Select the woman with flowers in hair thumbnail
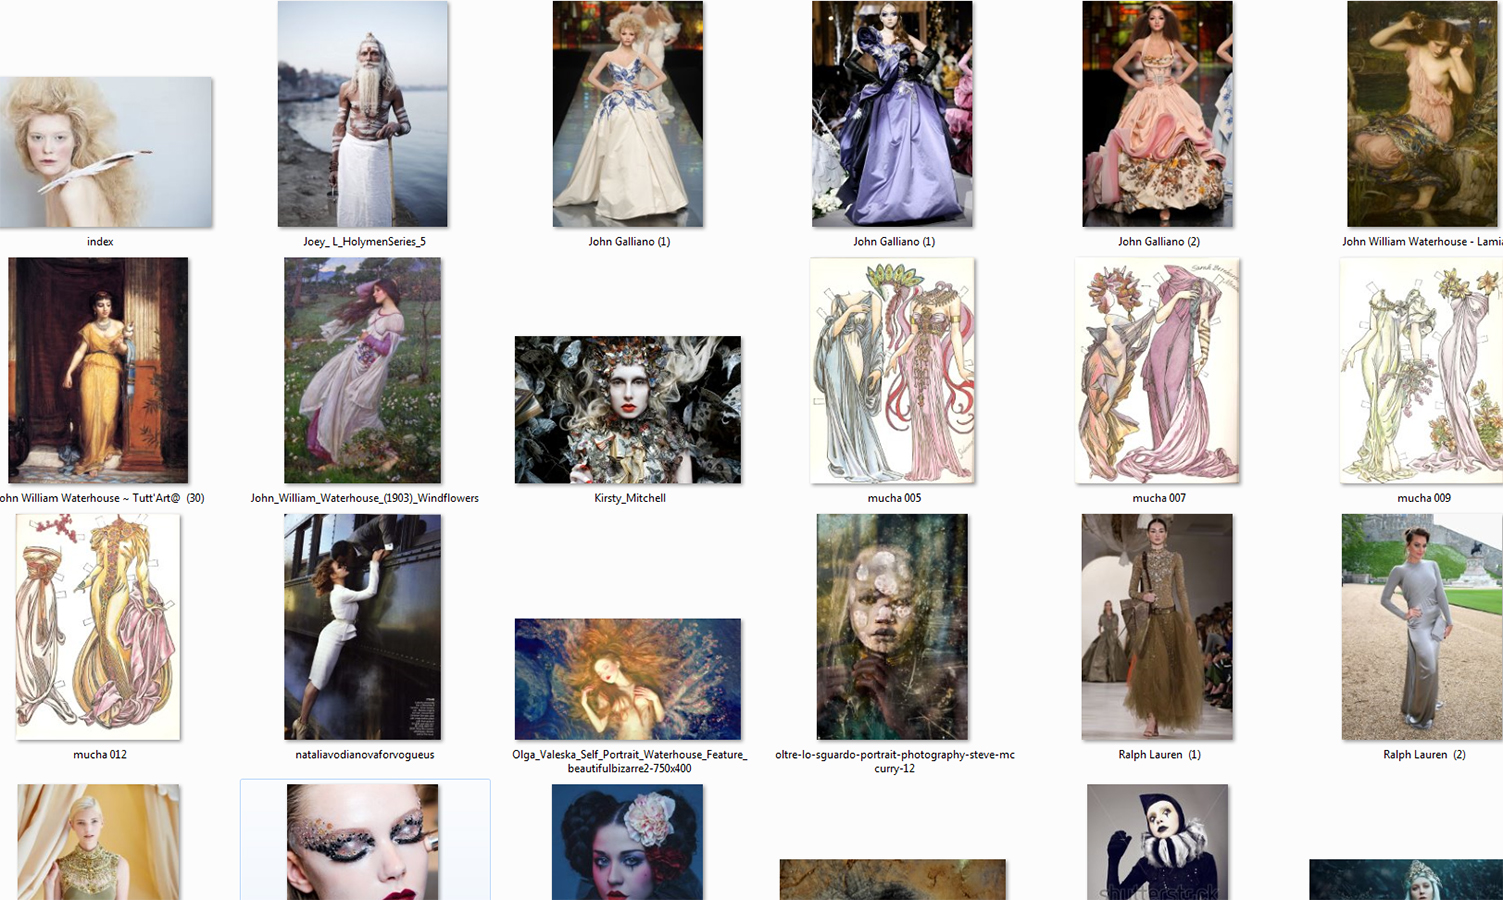This screenshot has width=1503, height=900. 628,842
